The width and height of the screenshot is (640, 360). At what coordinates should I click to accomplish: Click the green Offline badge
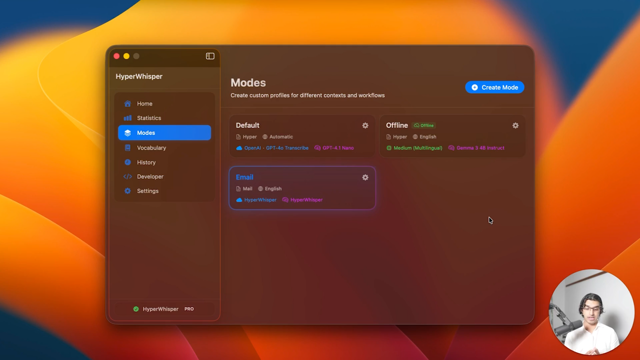pos(424,125)
